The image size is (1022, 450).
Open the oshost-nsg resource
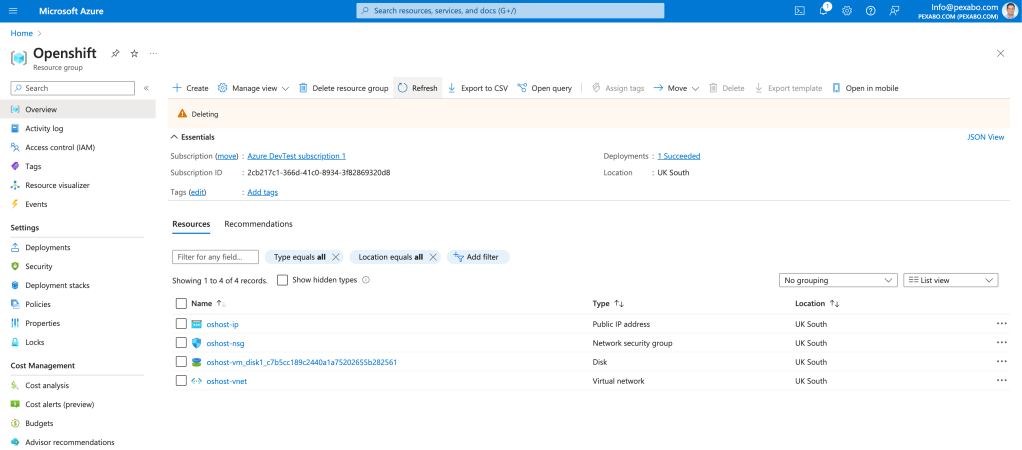(x=226, y=343)
